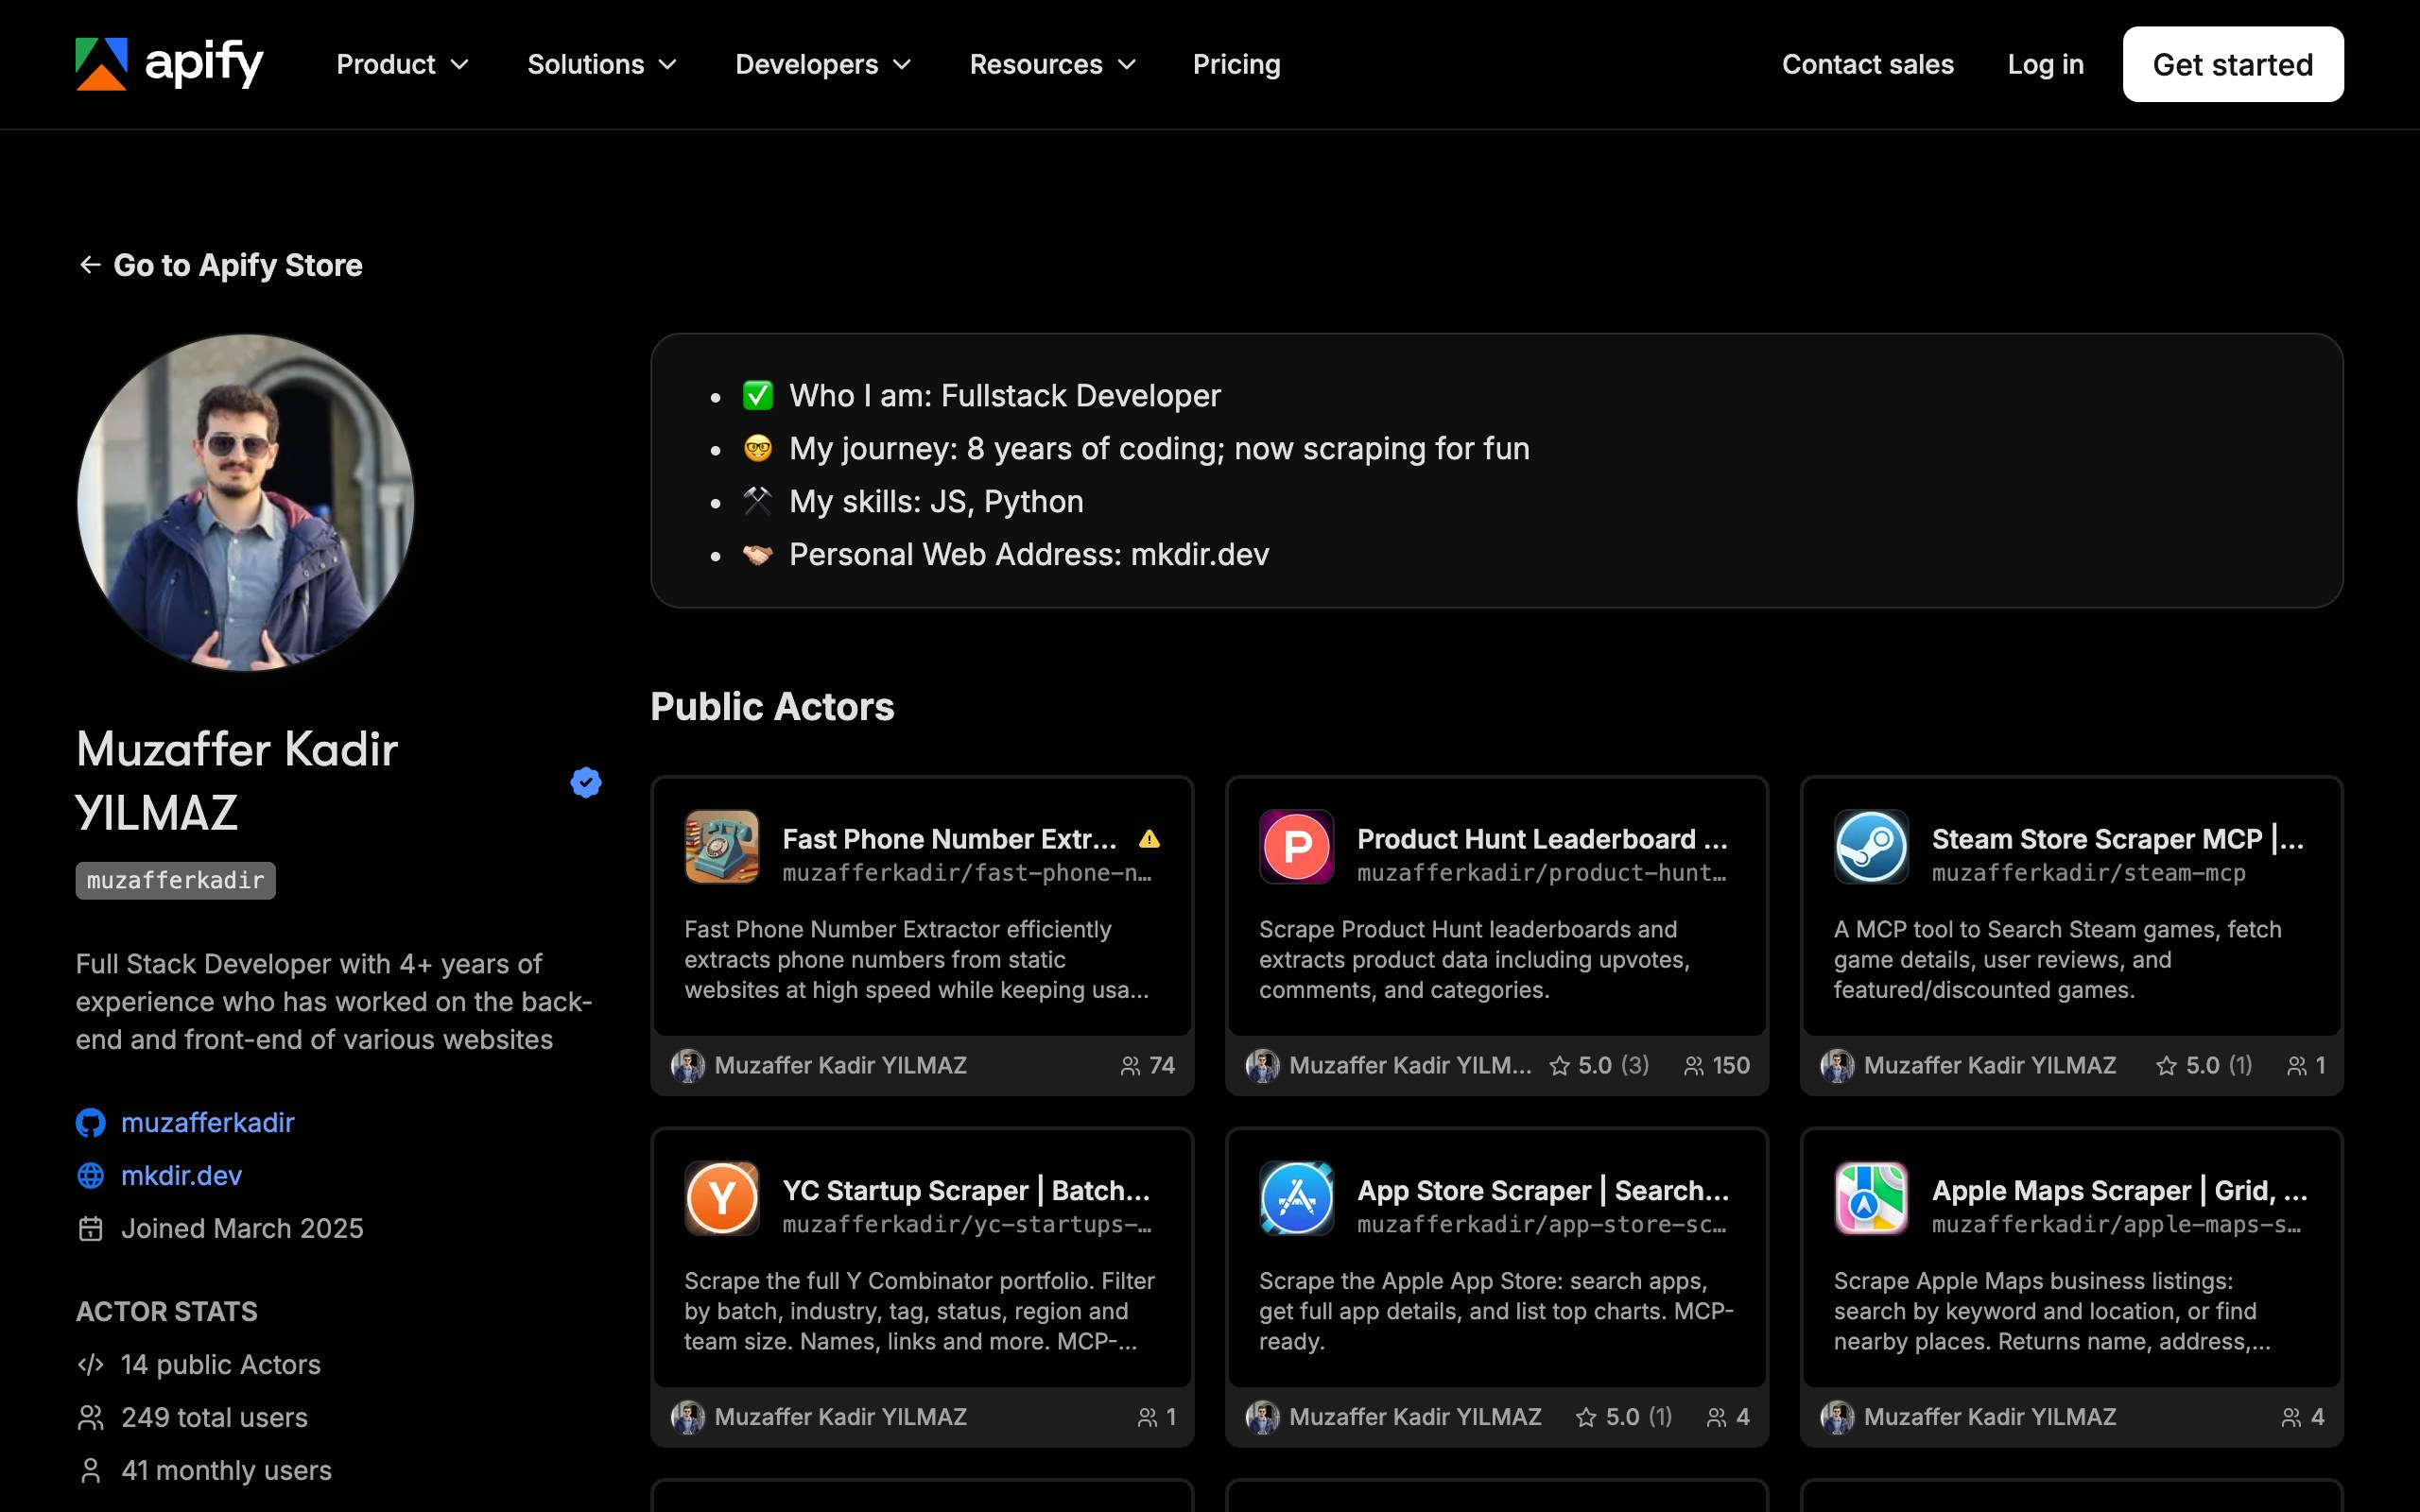Screen dimensions: 2420x1512
Task: Click the Fast Phone Number Extractor telephone icon
Action: click(721, 846)
